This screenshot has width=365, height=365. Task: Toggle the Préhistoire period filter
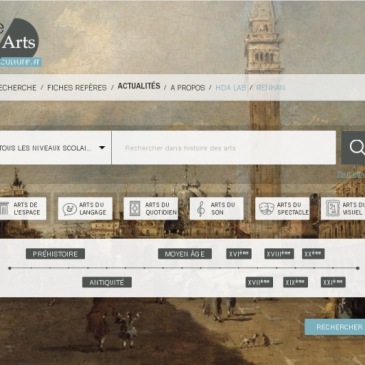[55, 254]
